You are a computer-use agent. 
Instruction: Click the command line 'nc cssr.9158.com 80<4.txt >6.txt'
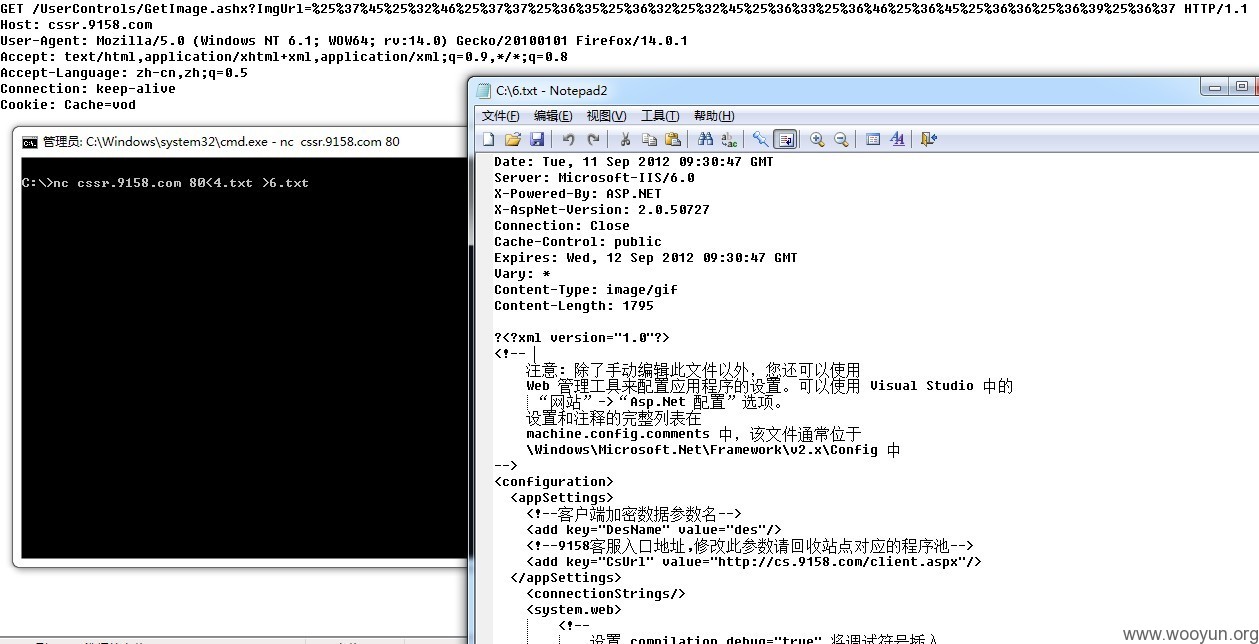[180, 183]
